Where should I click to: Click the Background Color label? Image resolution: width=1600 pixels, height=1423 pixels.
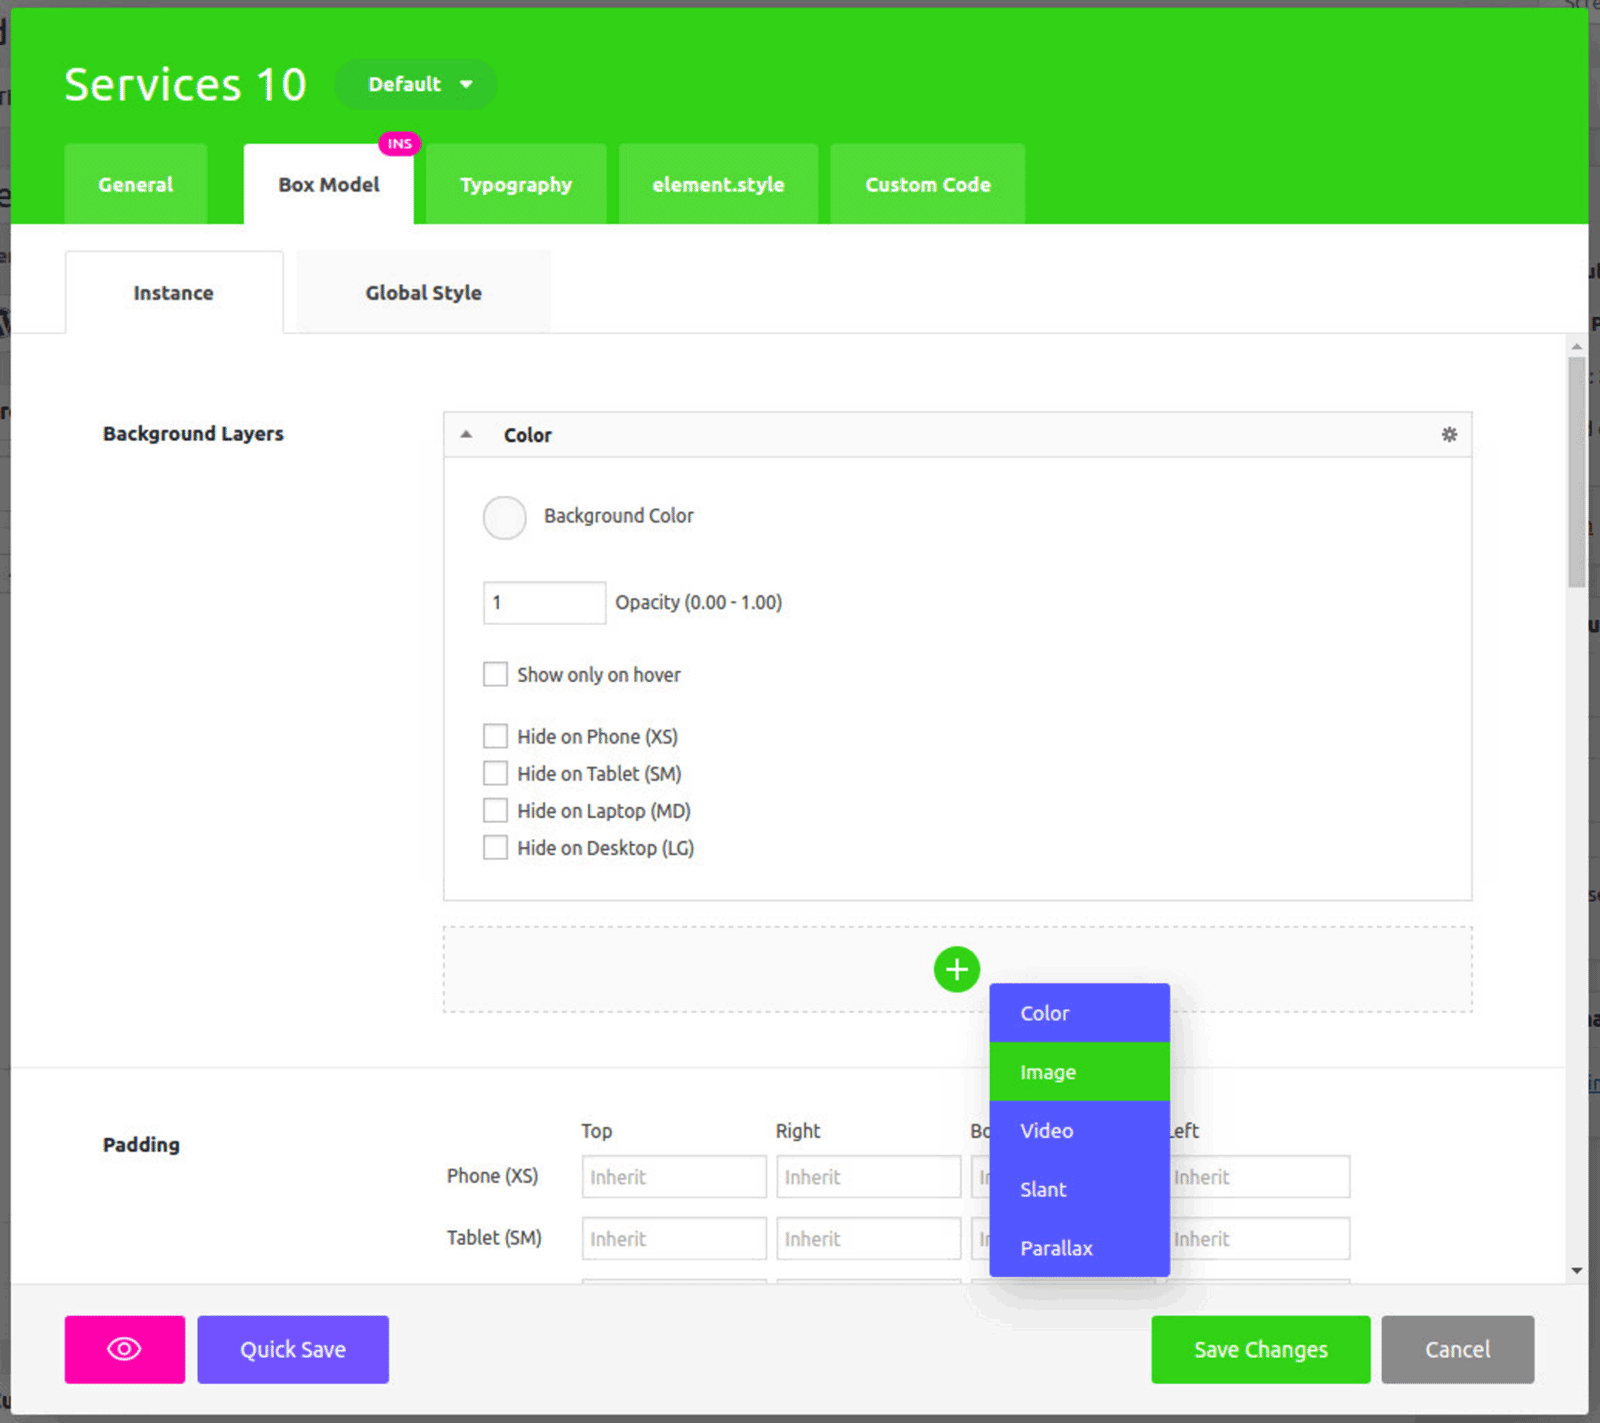(618, 516)
